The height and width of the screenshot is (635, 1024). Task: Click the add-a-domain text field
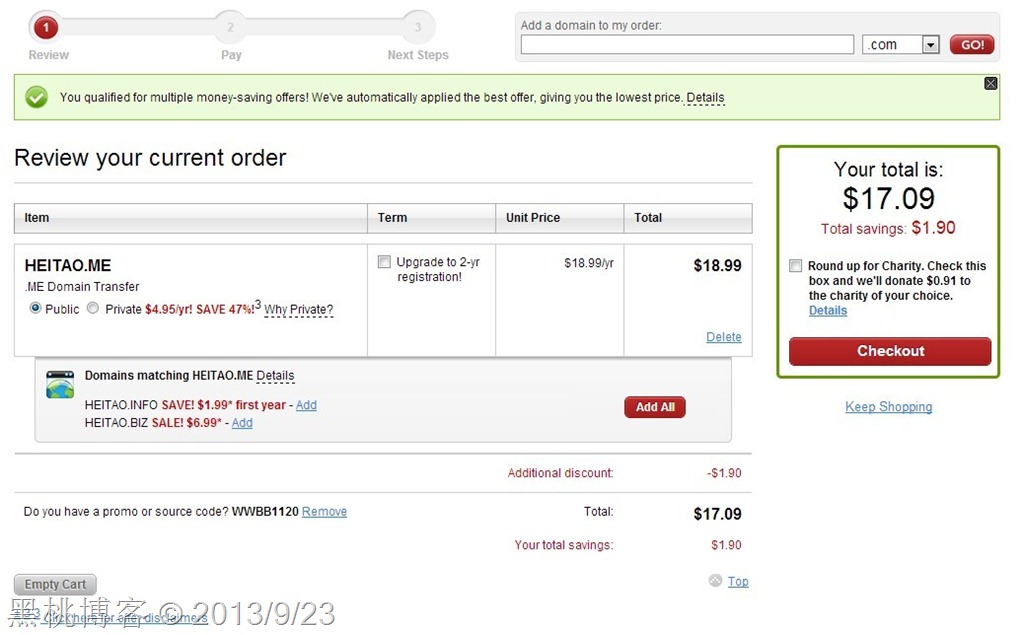point(687,45)
